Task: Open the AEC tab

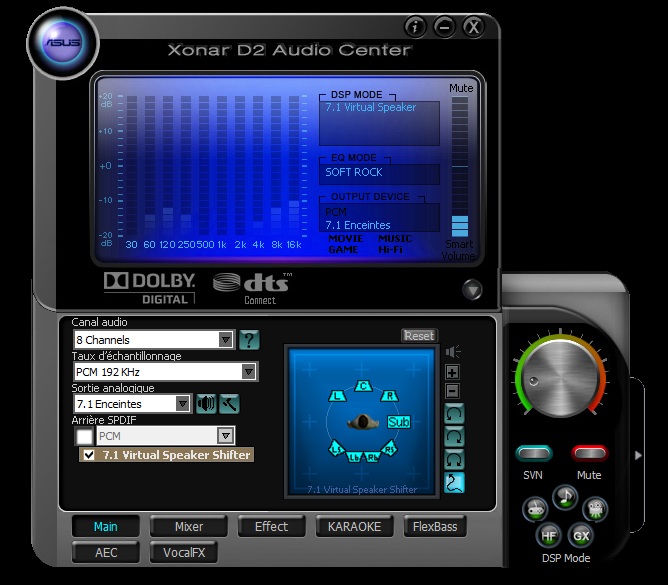Action: 106,552
